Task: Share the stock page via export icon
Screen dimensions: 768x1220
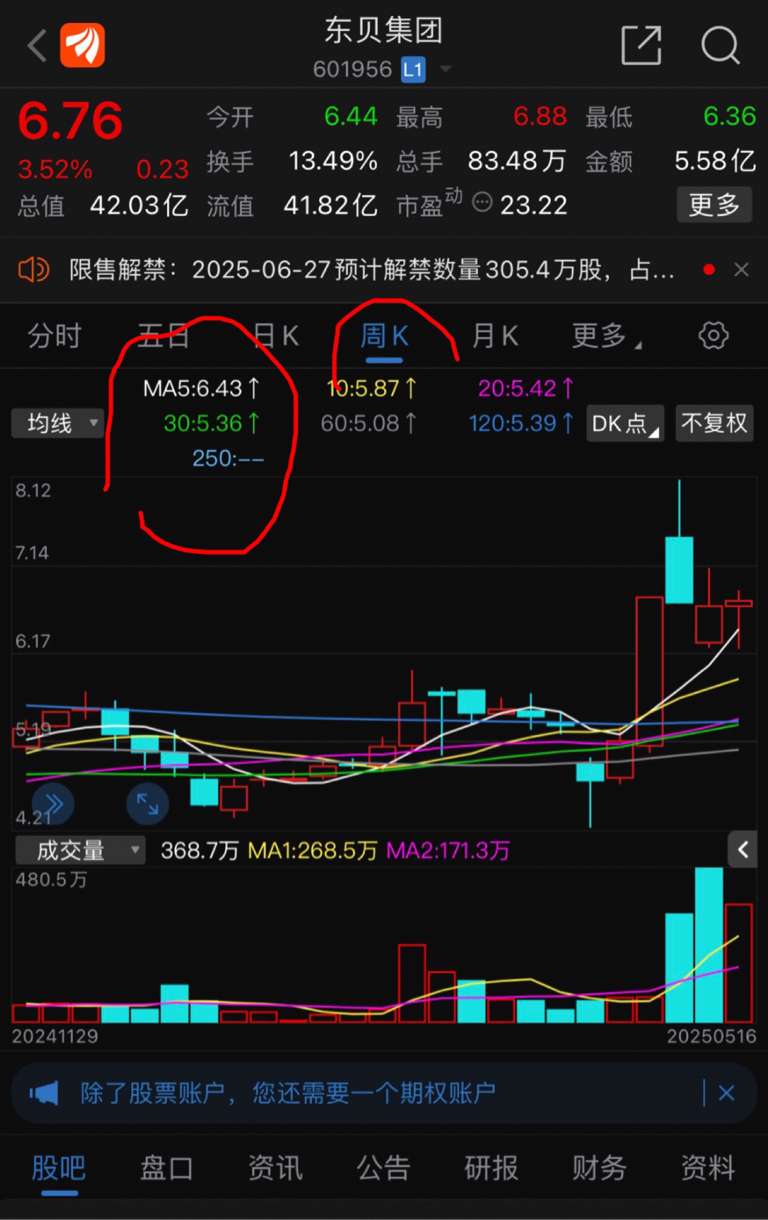Action: click(x=641, y=45)
